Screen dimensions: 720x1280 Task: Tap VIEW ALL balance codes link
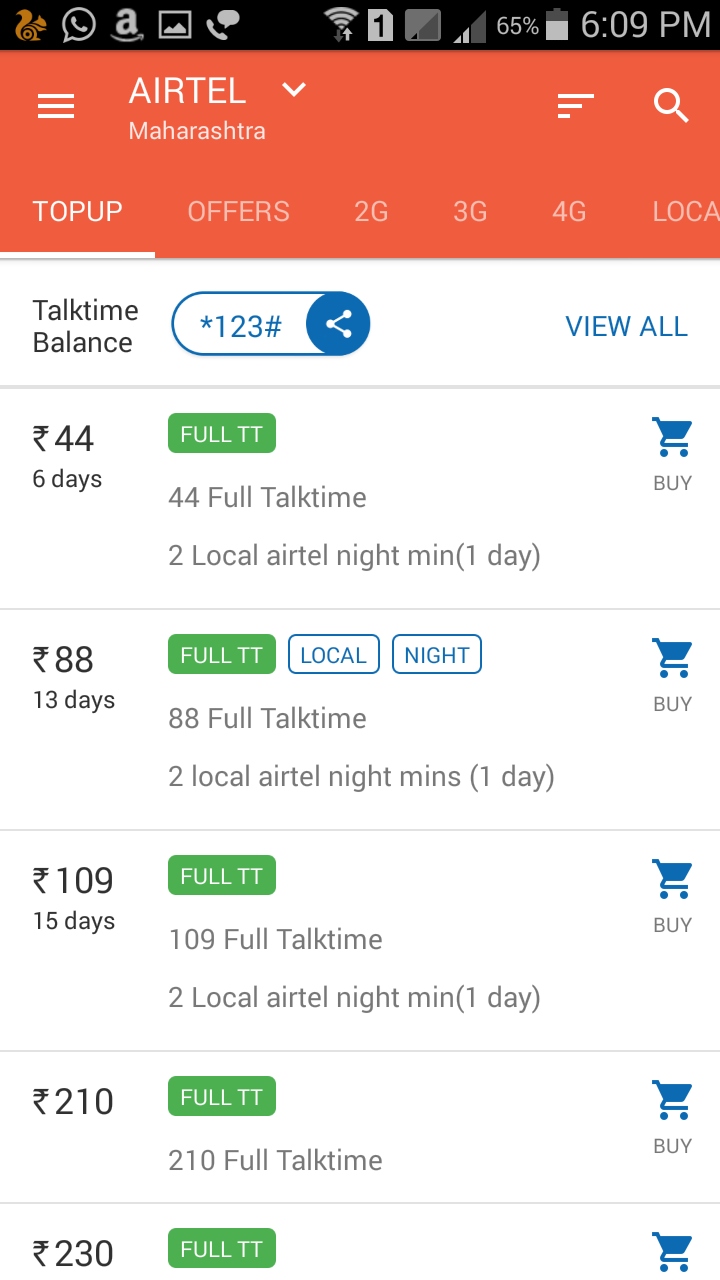[626, 326]
